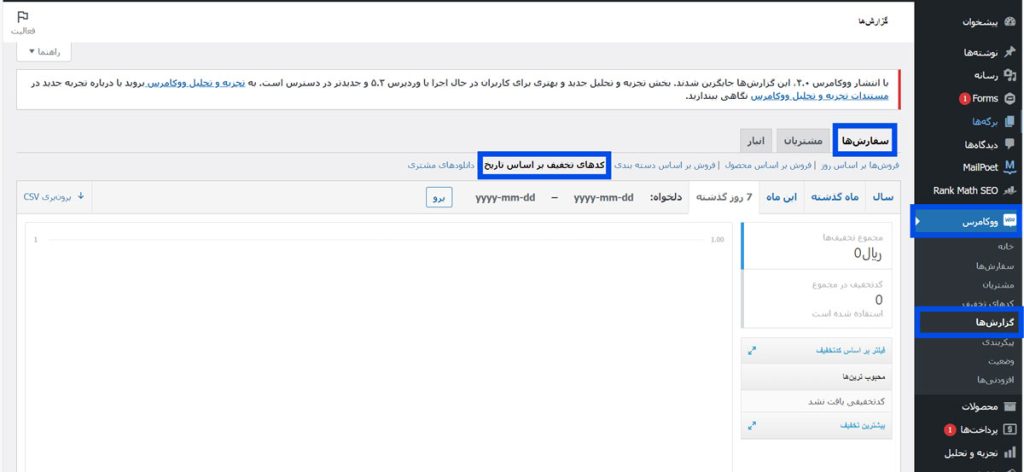Viewport: 1024px width, 472px height.
Task: Open خانه under ووکامرس submenu
Action: point(1004,246)
